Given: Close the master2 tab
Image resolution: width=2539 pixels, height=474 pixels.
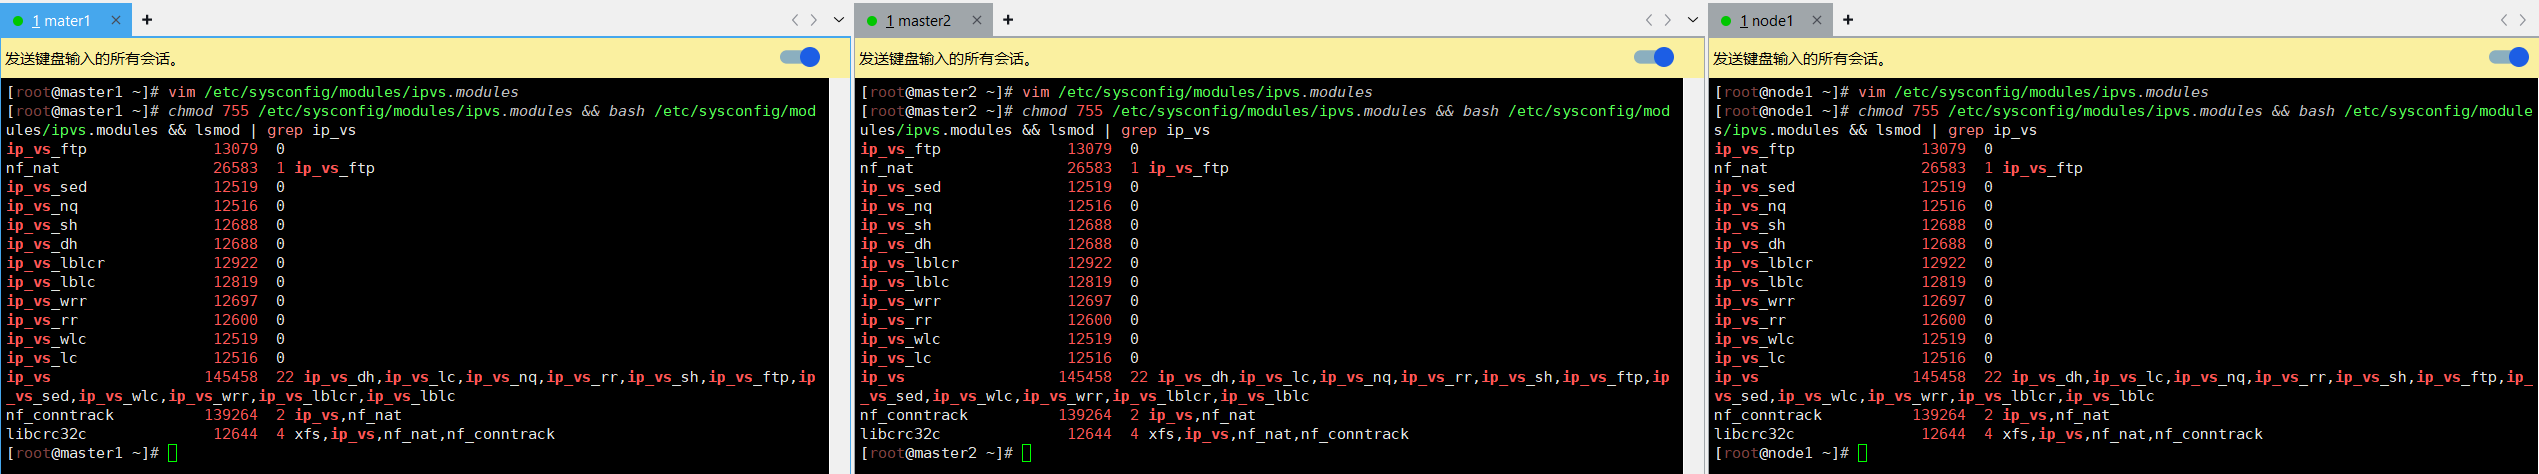Looking at the screenshot, I should pos(977,20).
